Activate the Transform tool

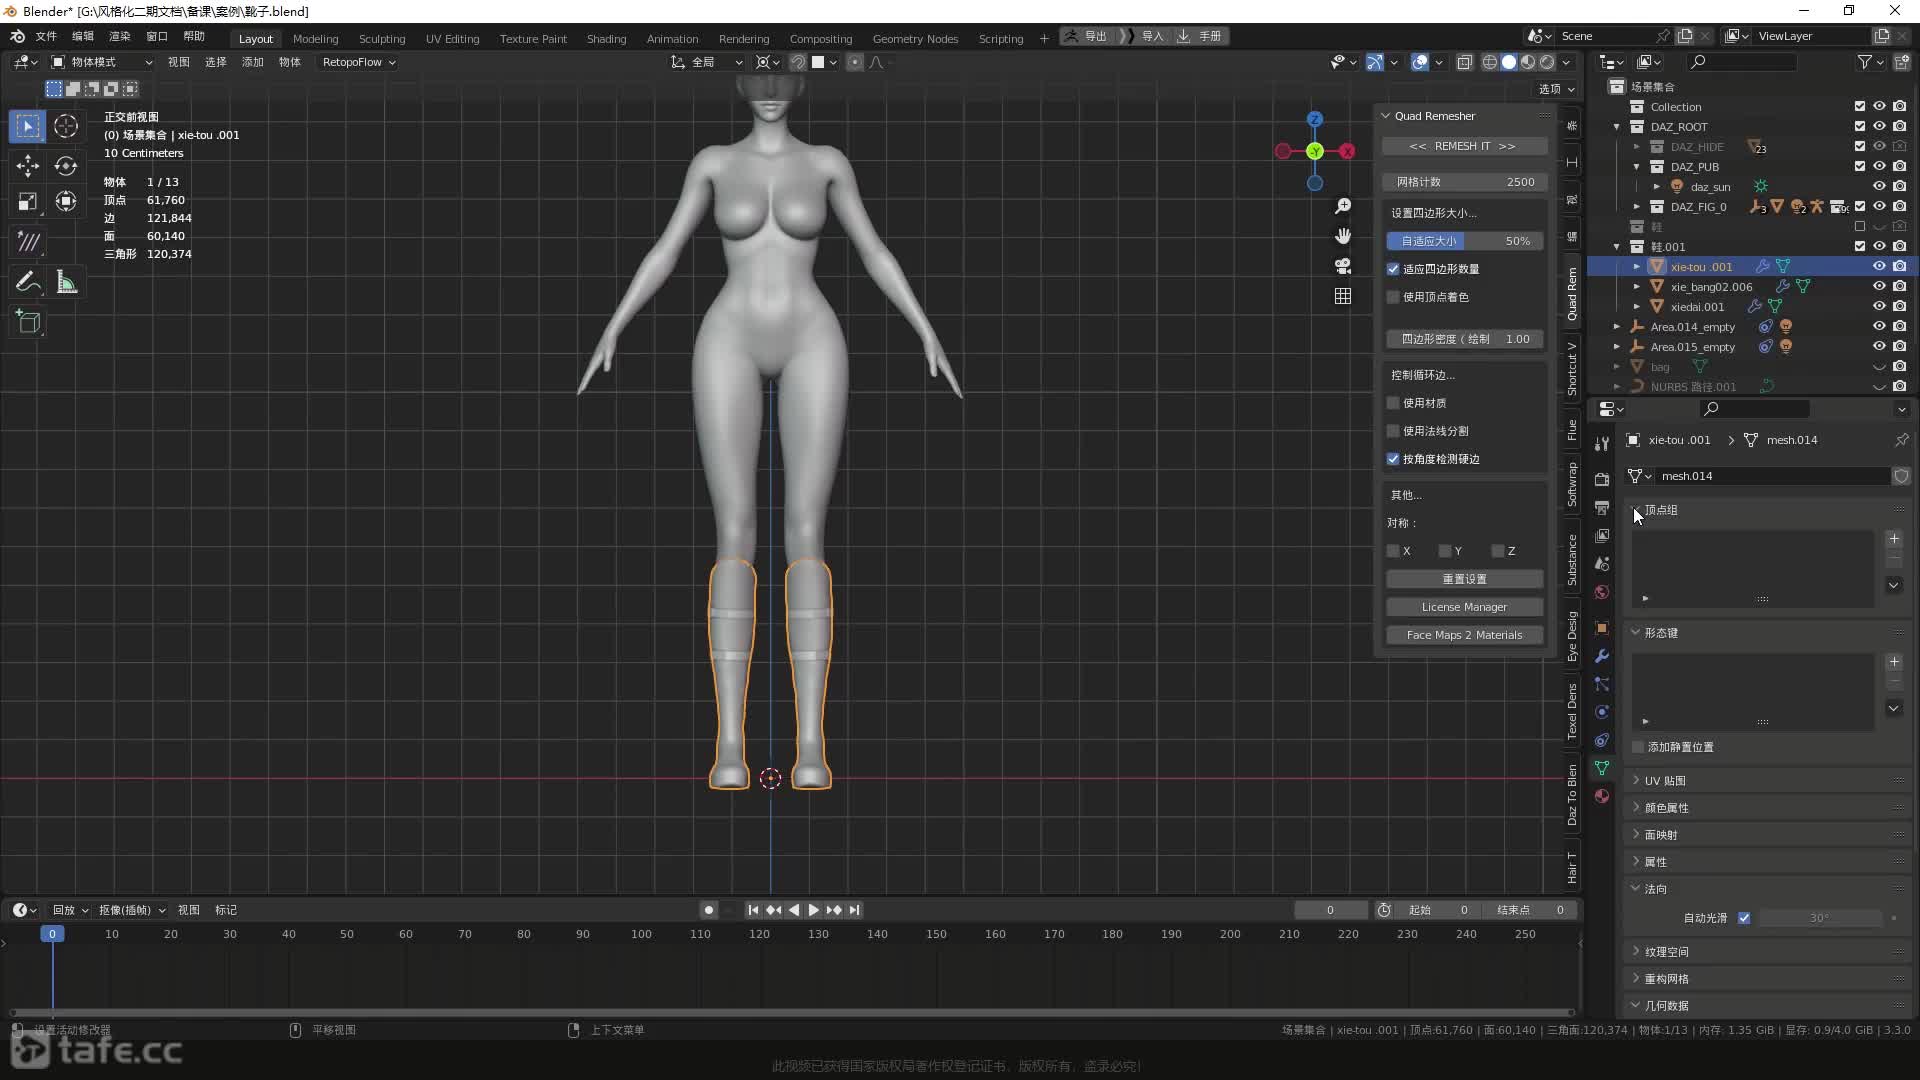pos(66,202)
